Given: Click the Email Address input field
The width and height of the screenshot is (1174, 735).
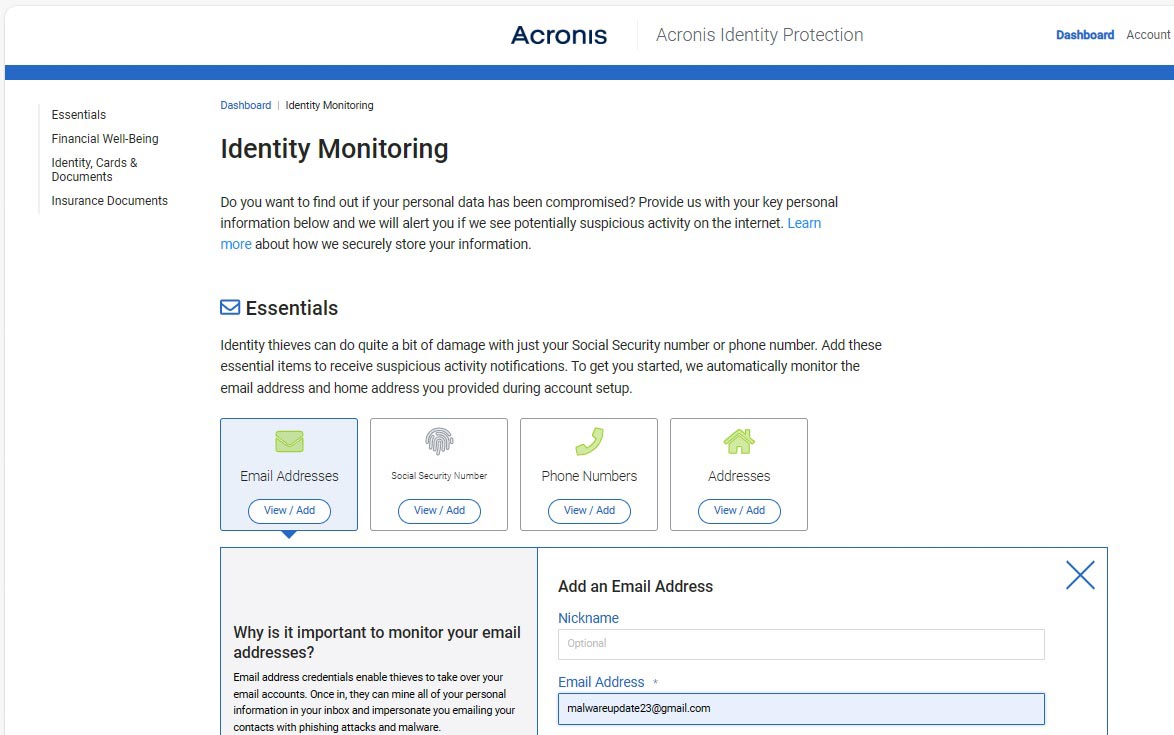Looking at the screenshot, I should (800, 708).
